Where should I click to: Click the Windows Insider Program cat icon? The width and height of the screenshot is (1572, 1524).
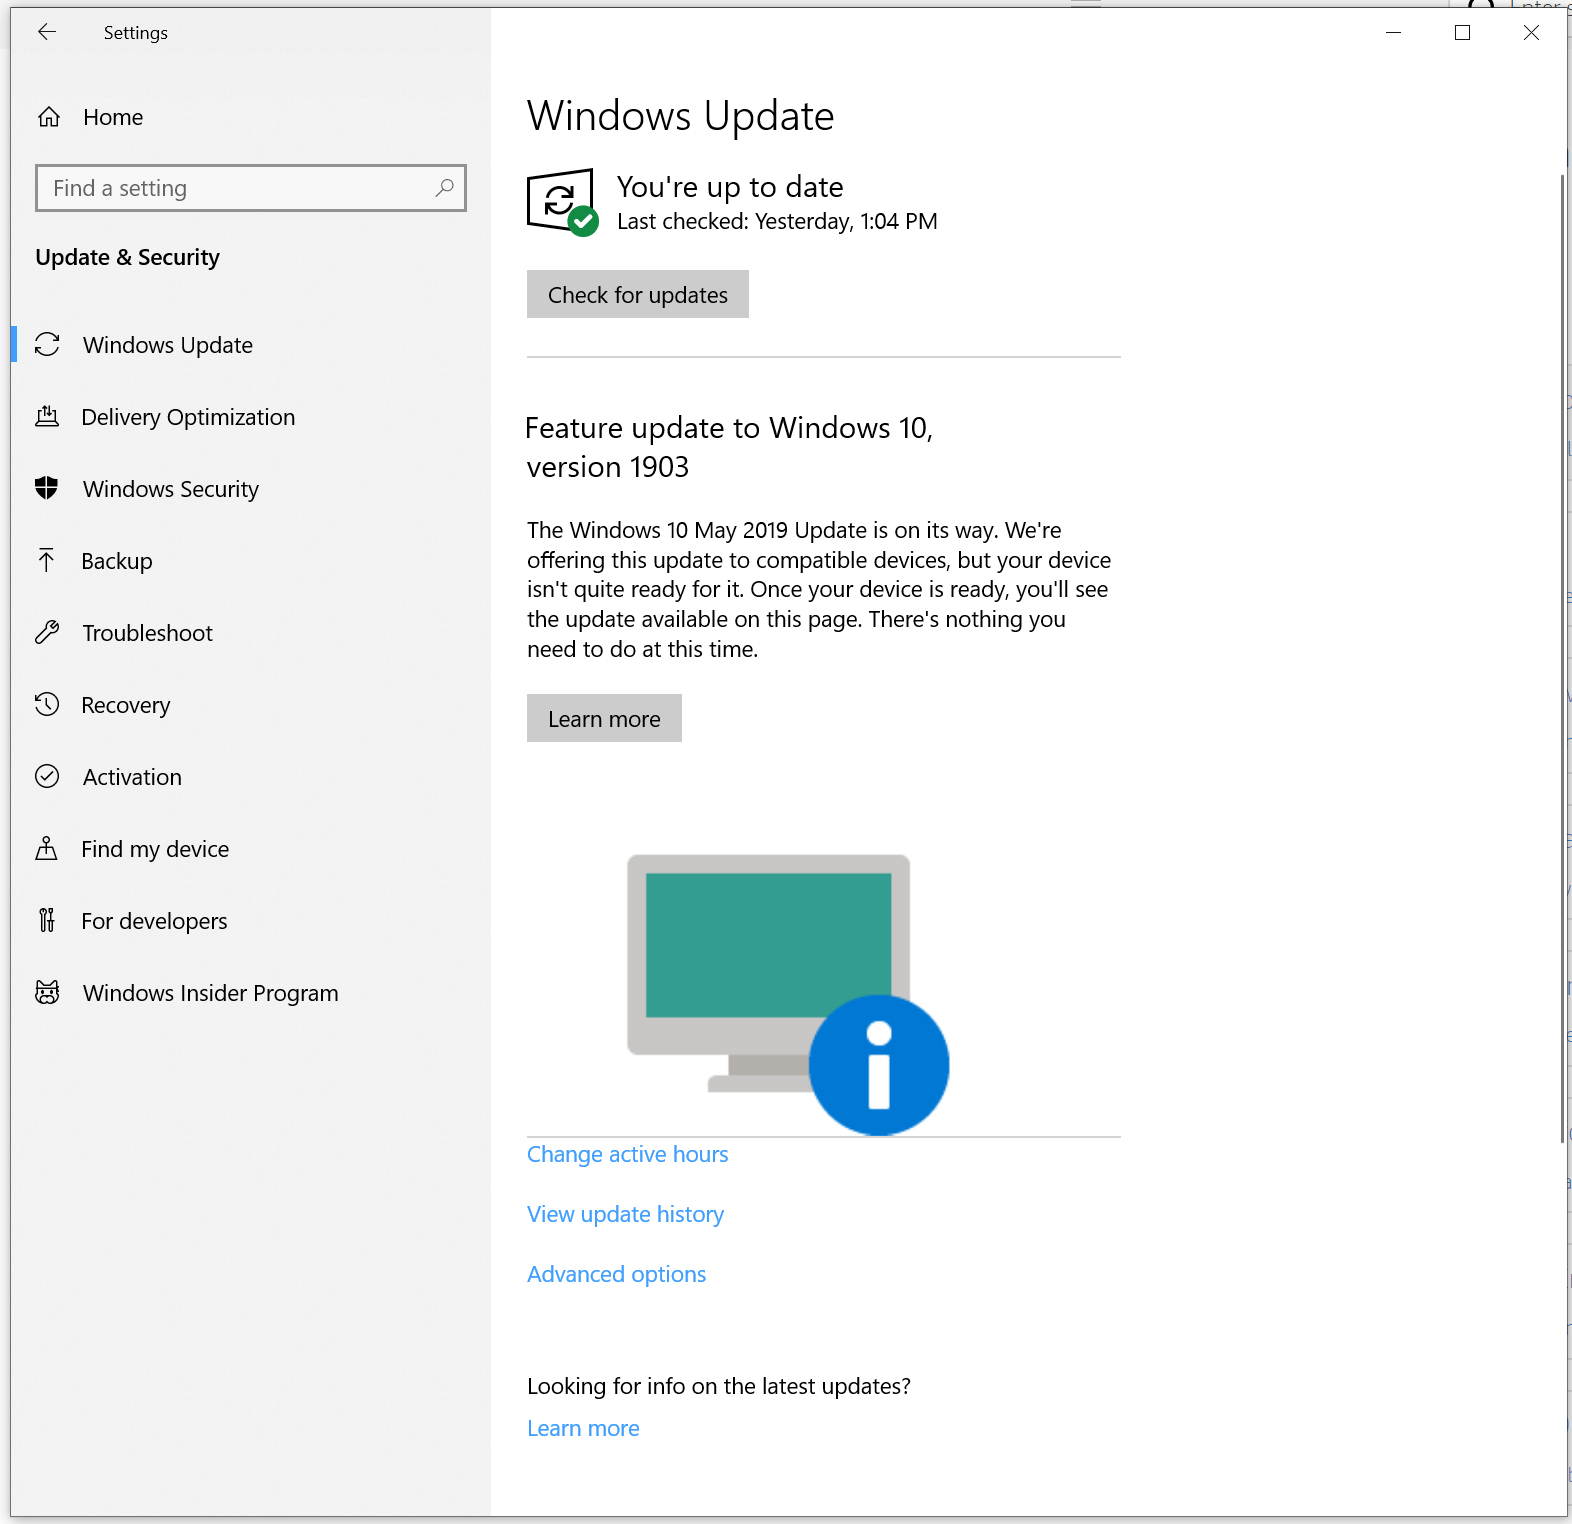[47, 993]
